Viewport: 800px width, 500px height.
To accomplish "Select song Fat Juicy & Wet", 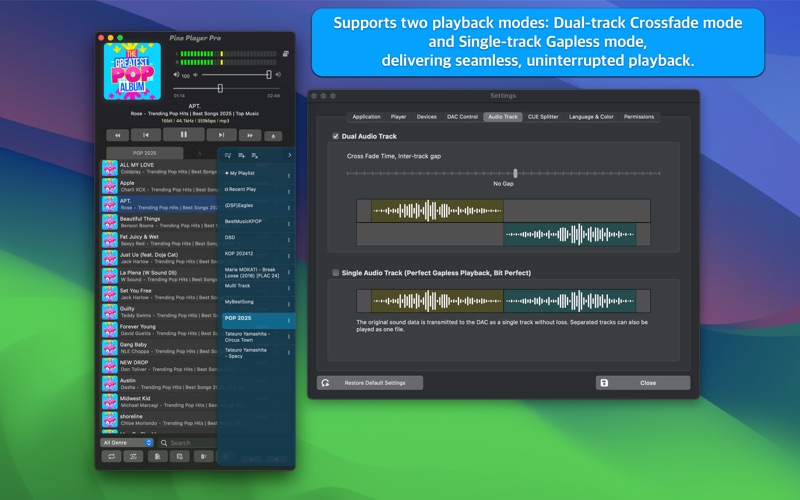I will coord(159,240).
